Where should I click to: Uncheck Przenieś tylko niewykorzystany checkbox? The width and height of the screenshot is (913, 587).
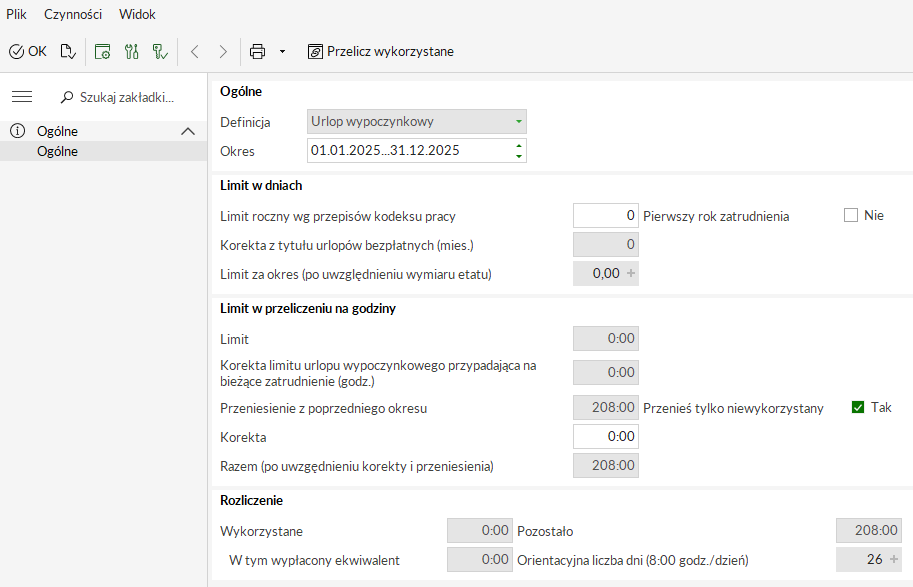(857, 407)
